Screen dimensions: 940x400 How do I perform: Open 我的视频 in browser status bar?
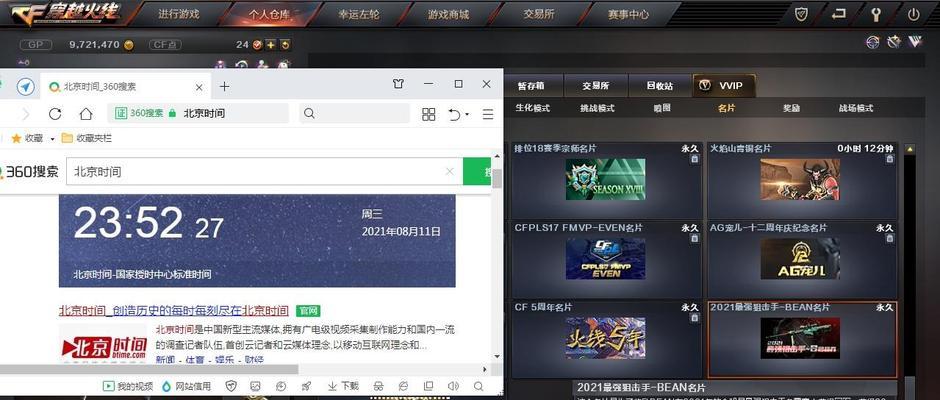click(x=128, y=386)
